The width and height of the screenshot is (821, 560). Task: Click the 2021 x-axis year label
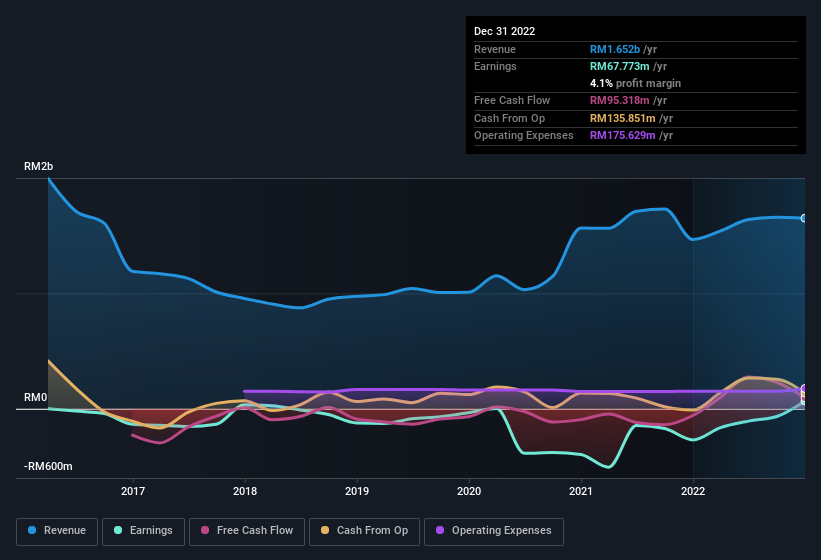click(581, 491)
